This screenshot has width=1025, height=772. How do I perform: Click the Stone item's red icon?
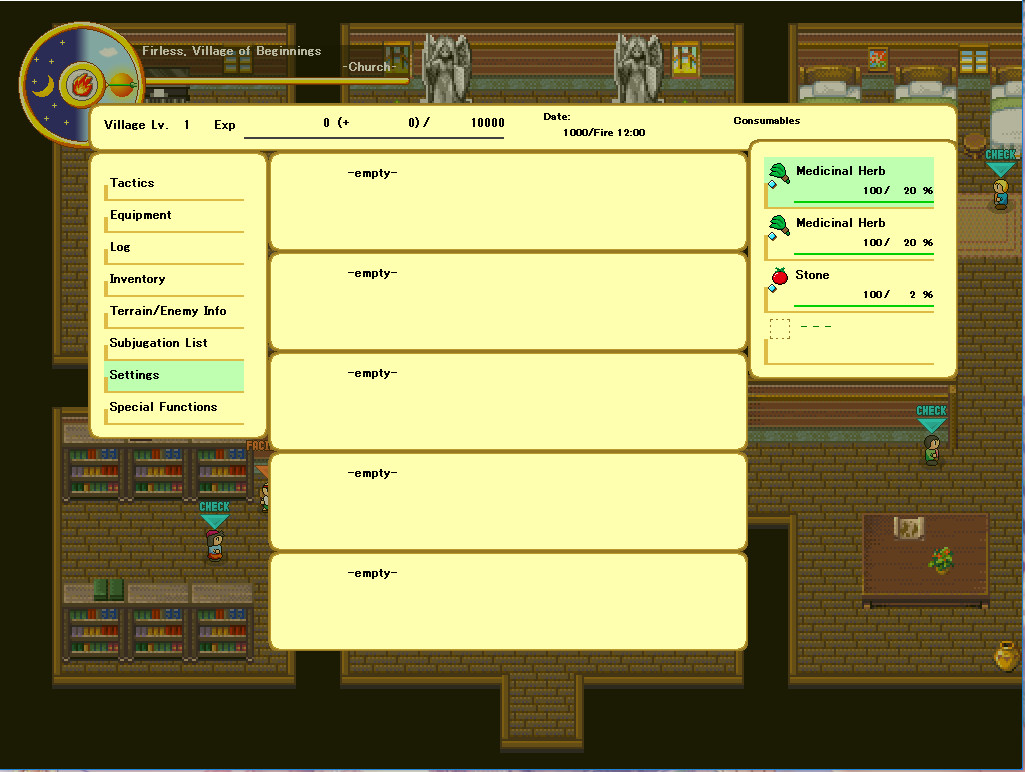780,278
